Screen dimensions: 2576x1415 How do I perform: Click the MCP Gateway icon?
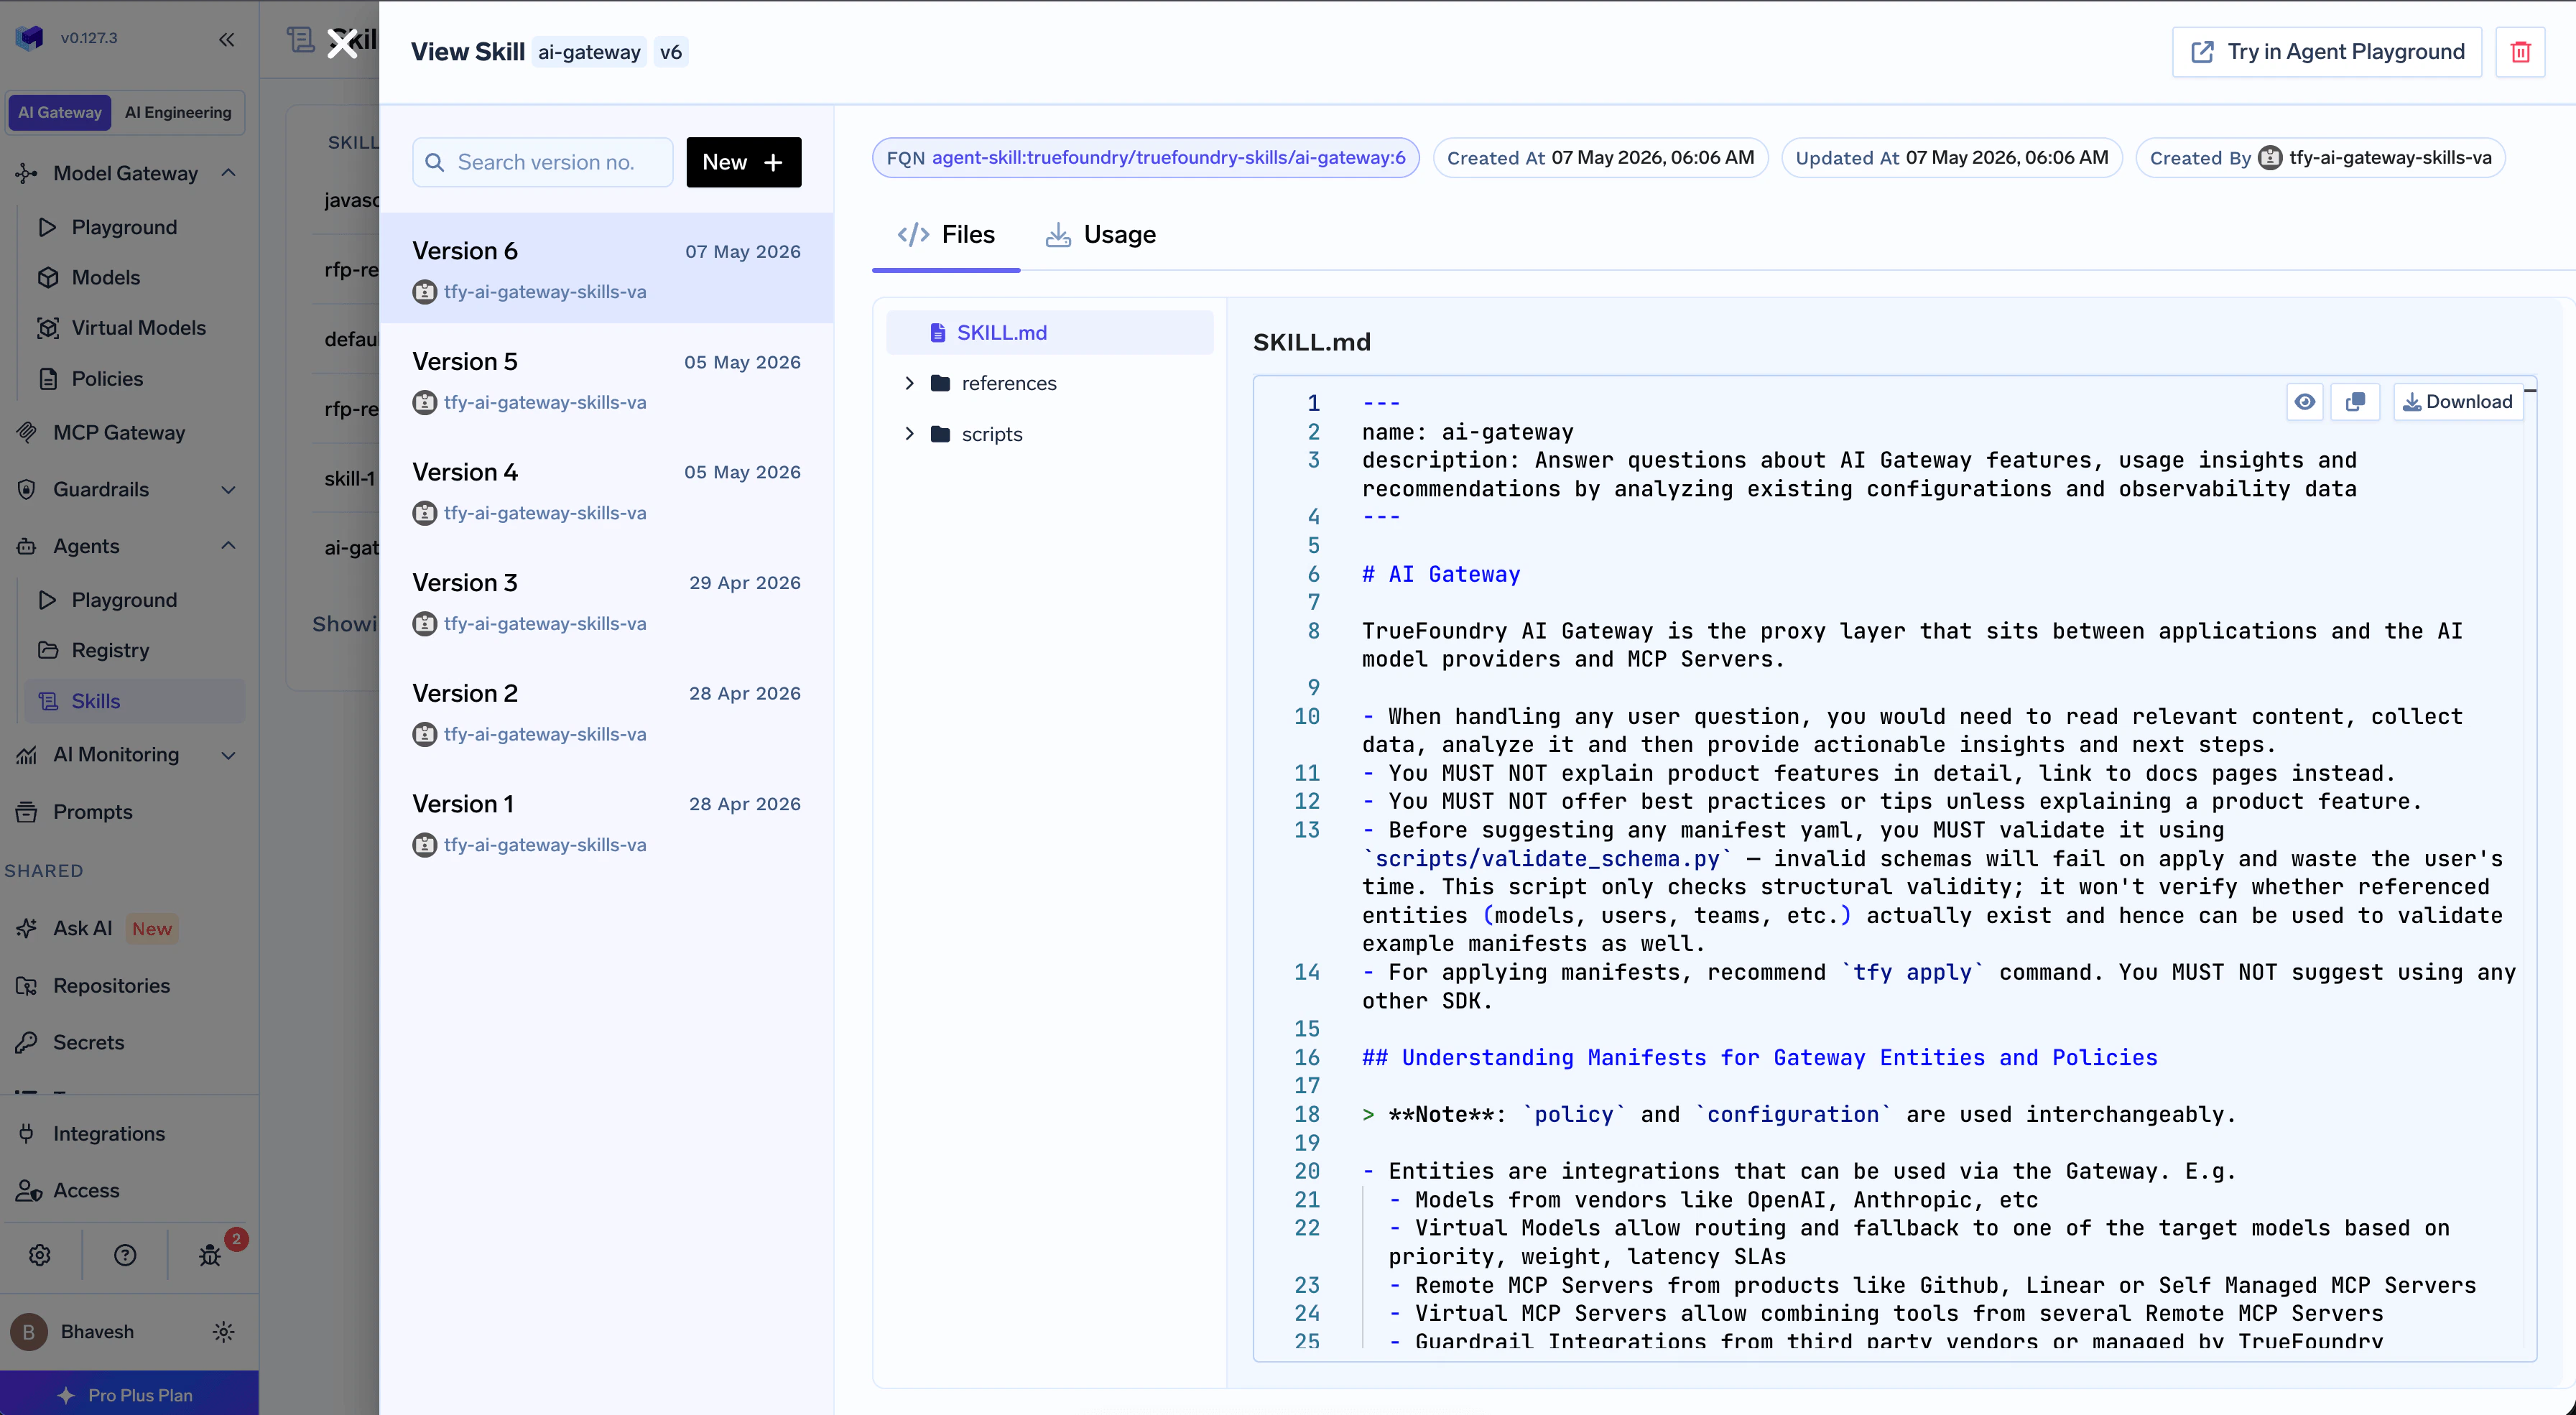coord(27,433)
